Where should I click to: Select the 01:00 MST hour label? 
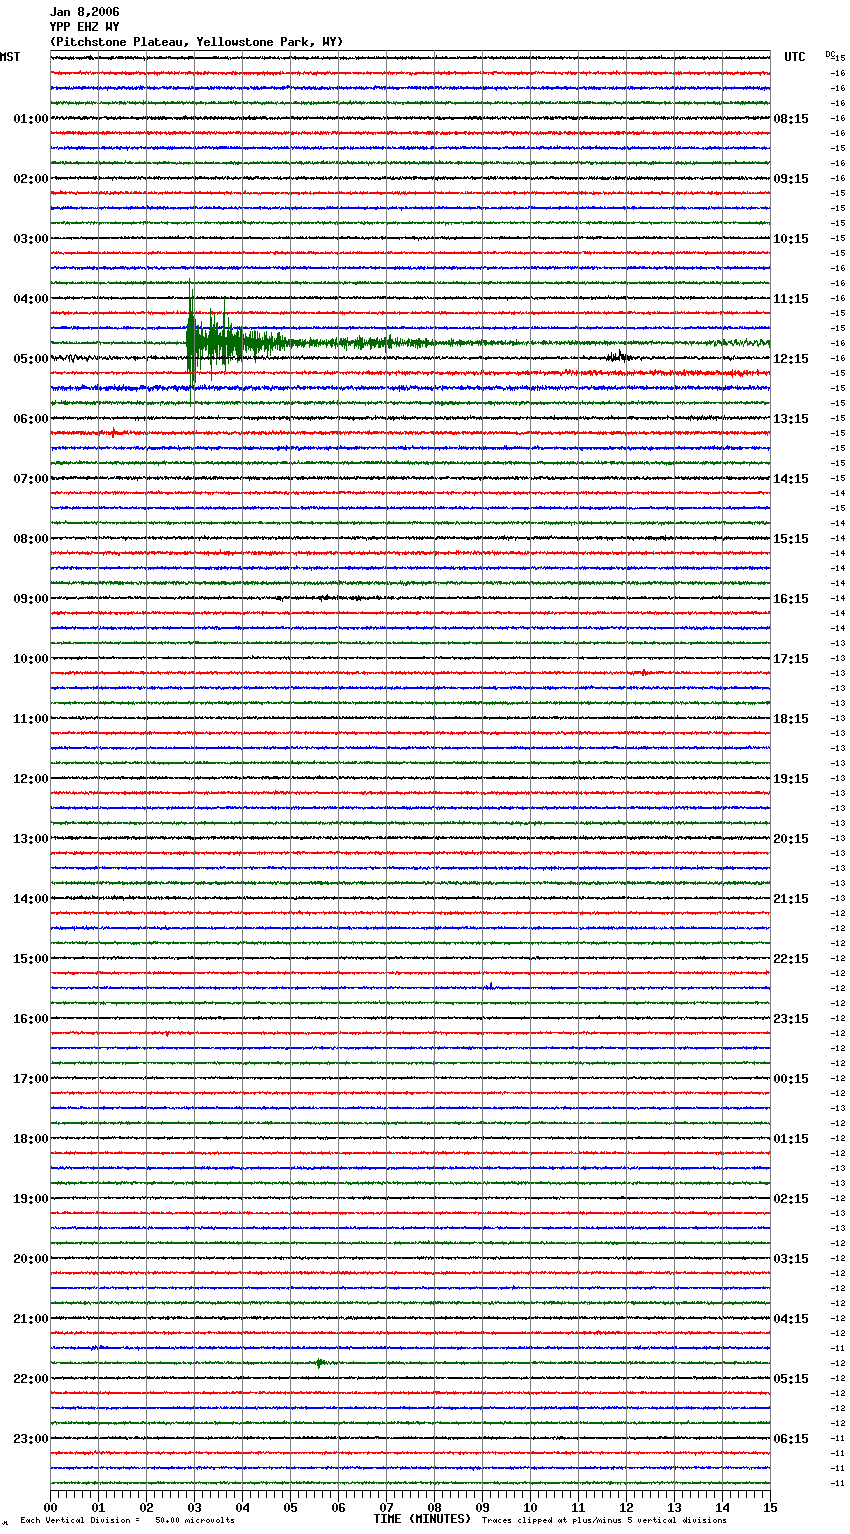pos(31,119)
